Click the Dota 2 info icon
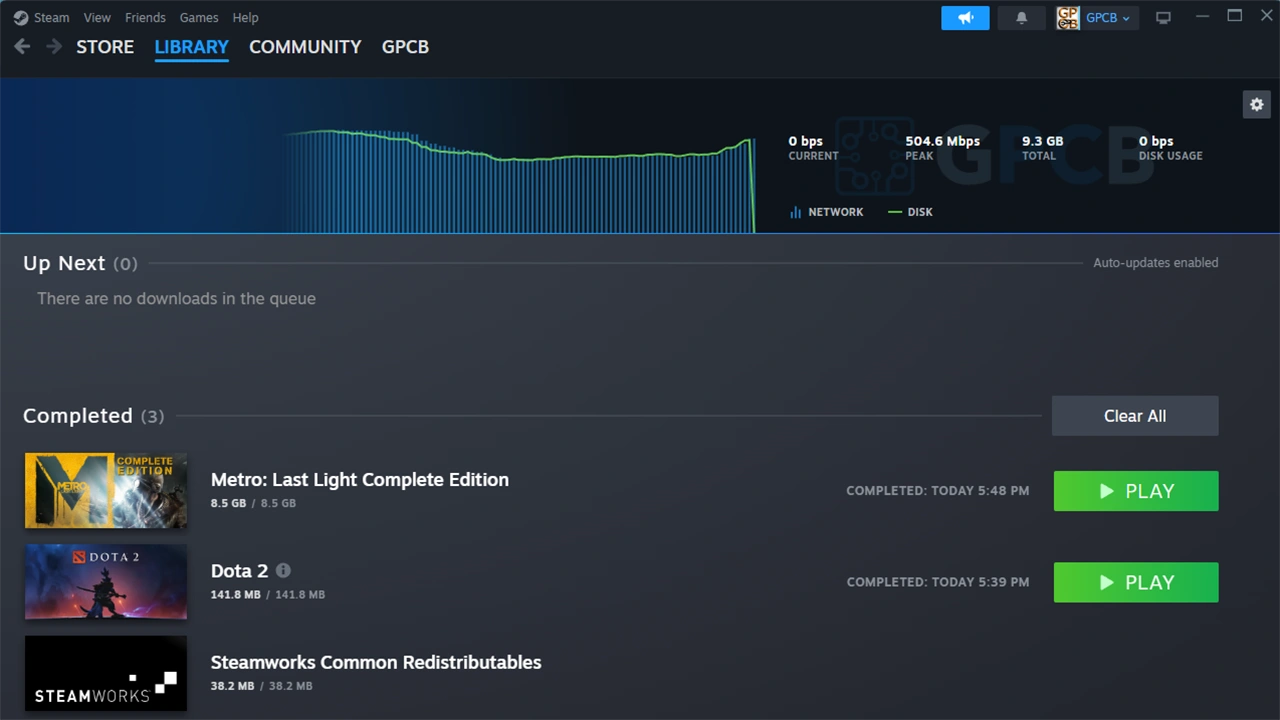The height and width of the screenshot is (720, 1280). (283, 570)
